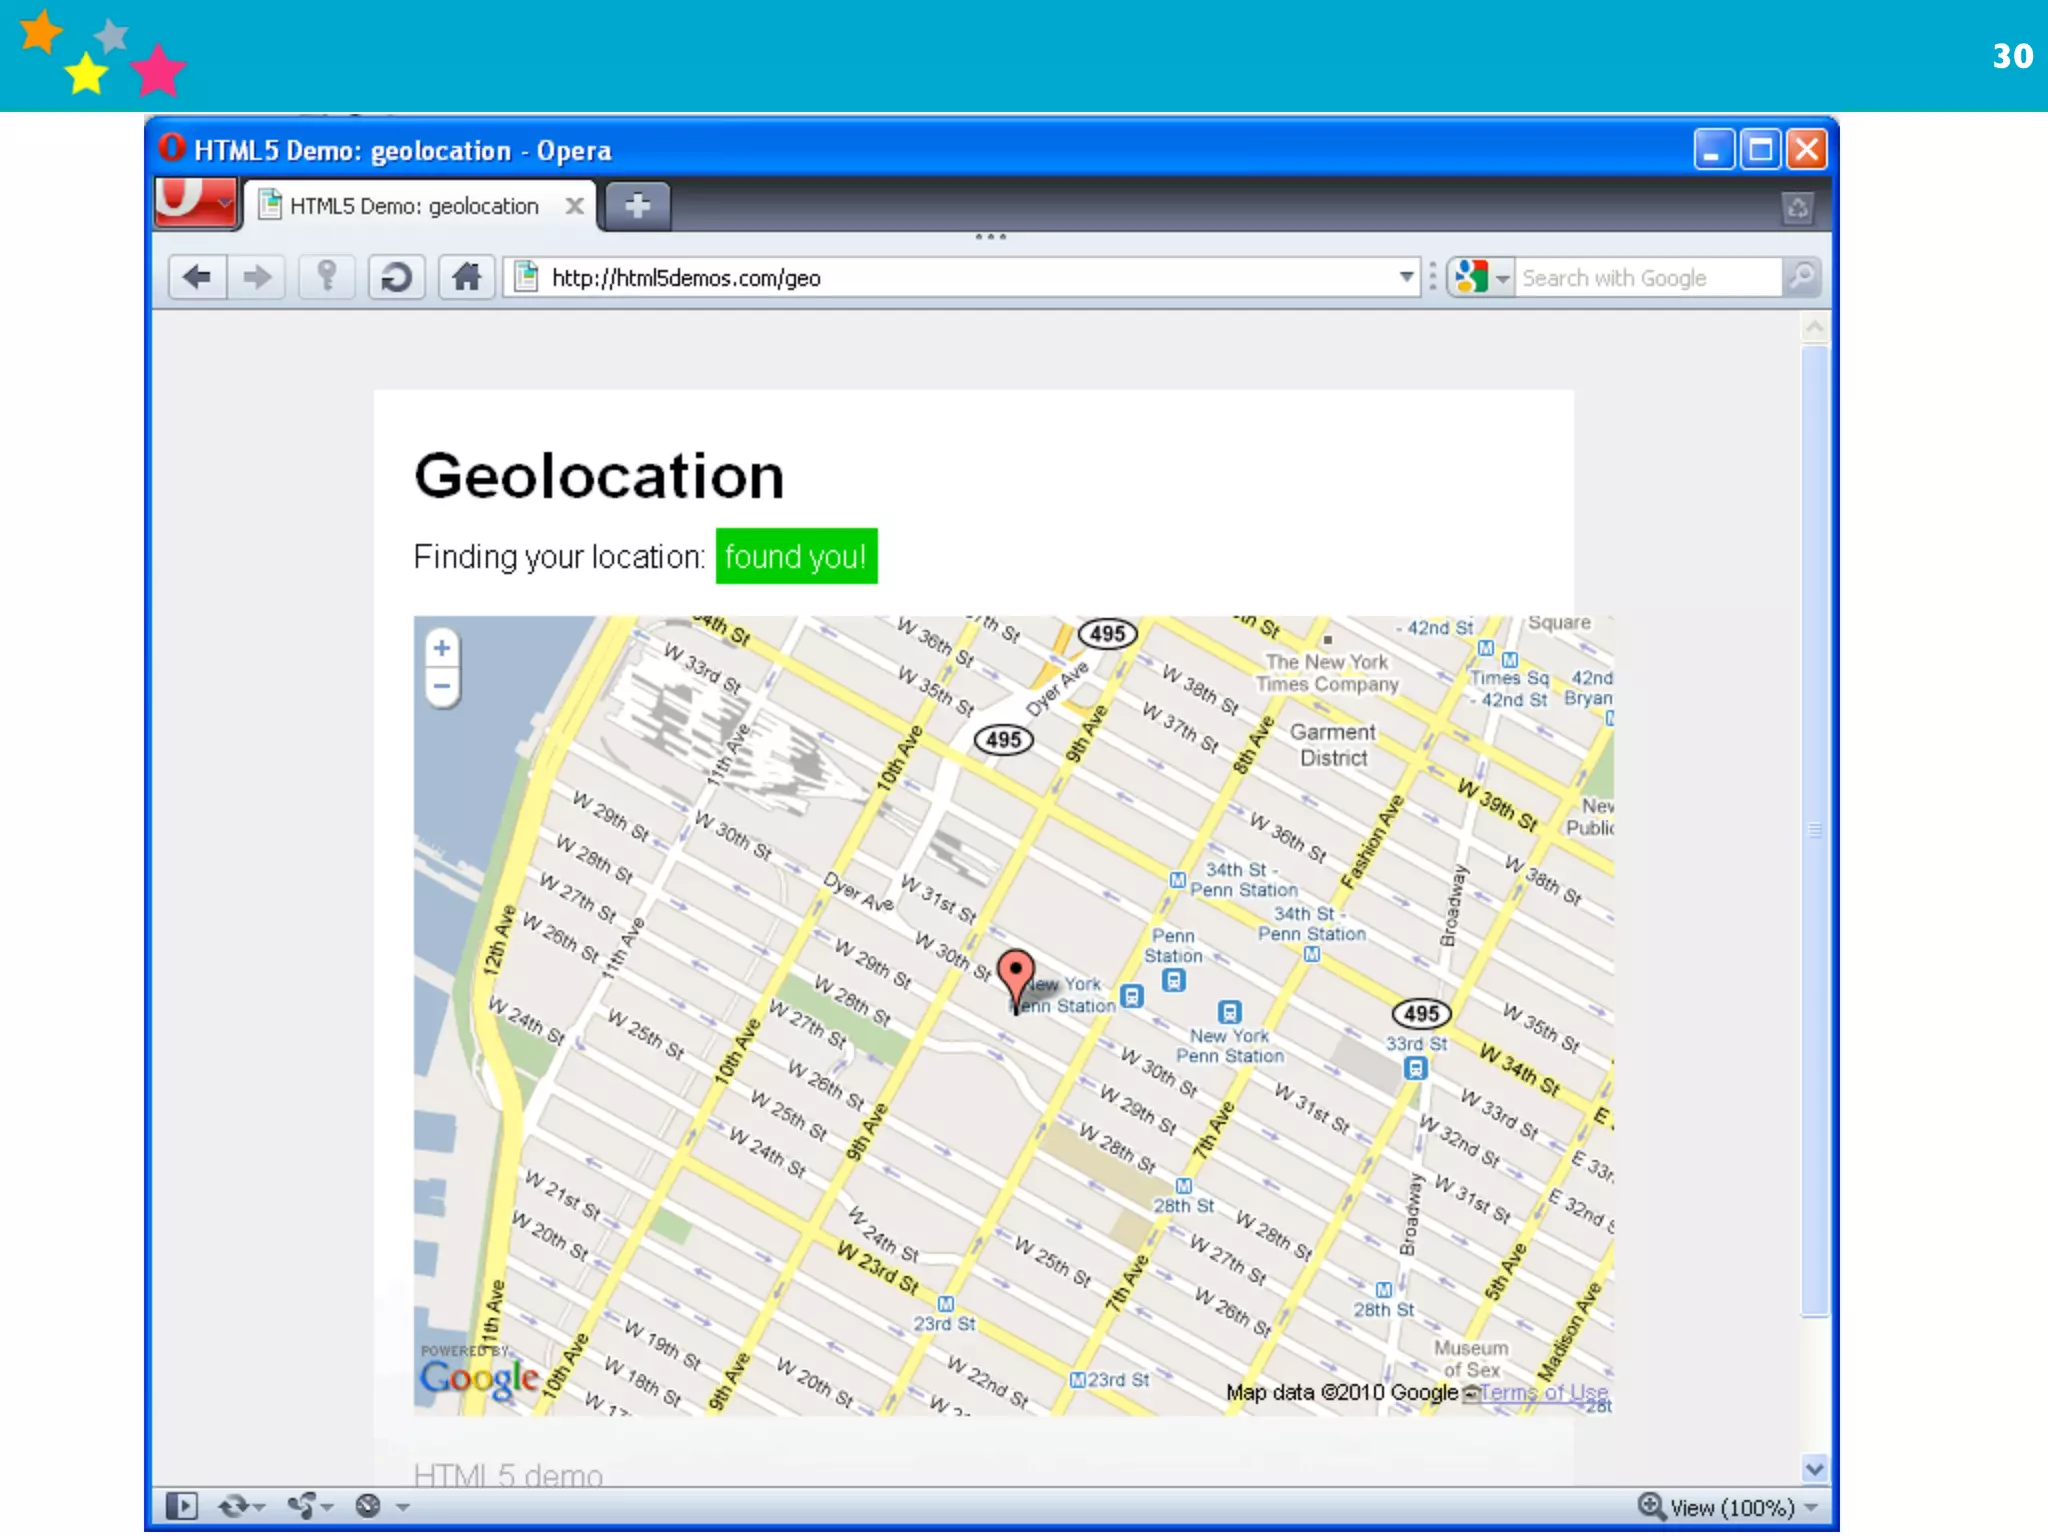The height and width of the screenshot is (1536, 2048).
Task: Close the HTML5 Demo: geolocation tab
Action: pyautogui.click(x=574, y=205)
